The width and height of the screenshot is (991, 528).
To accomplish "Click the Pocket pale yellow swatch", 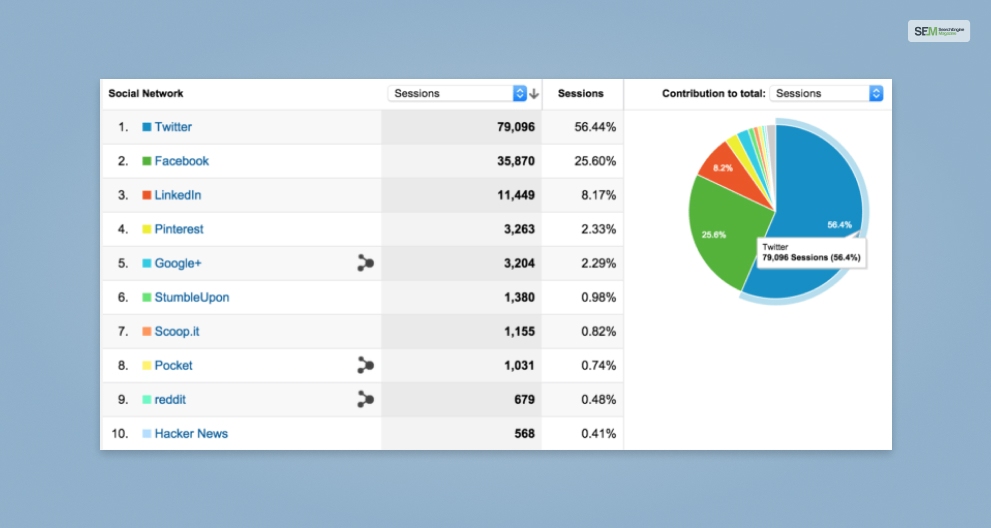I will click(147, 366).
